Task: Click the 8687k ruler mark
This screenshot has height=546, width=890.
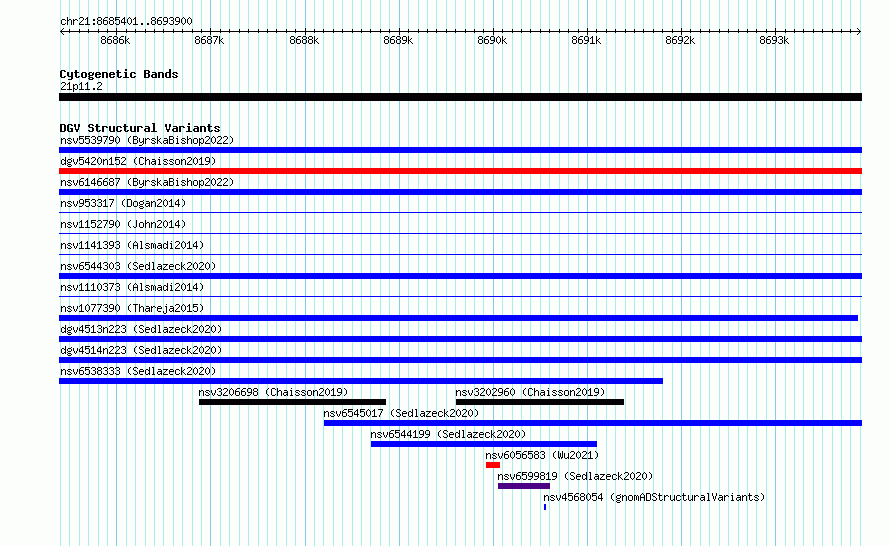Action: point(209,40)
